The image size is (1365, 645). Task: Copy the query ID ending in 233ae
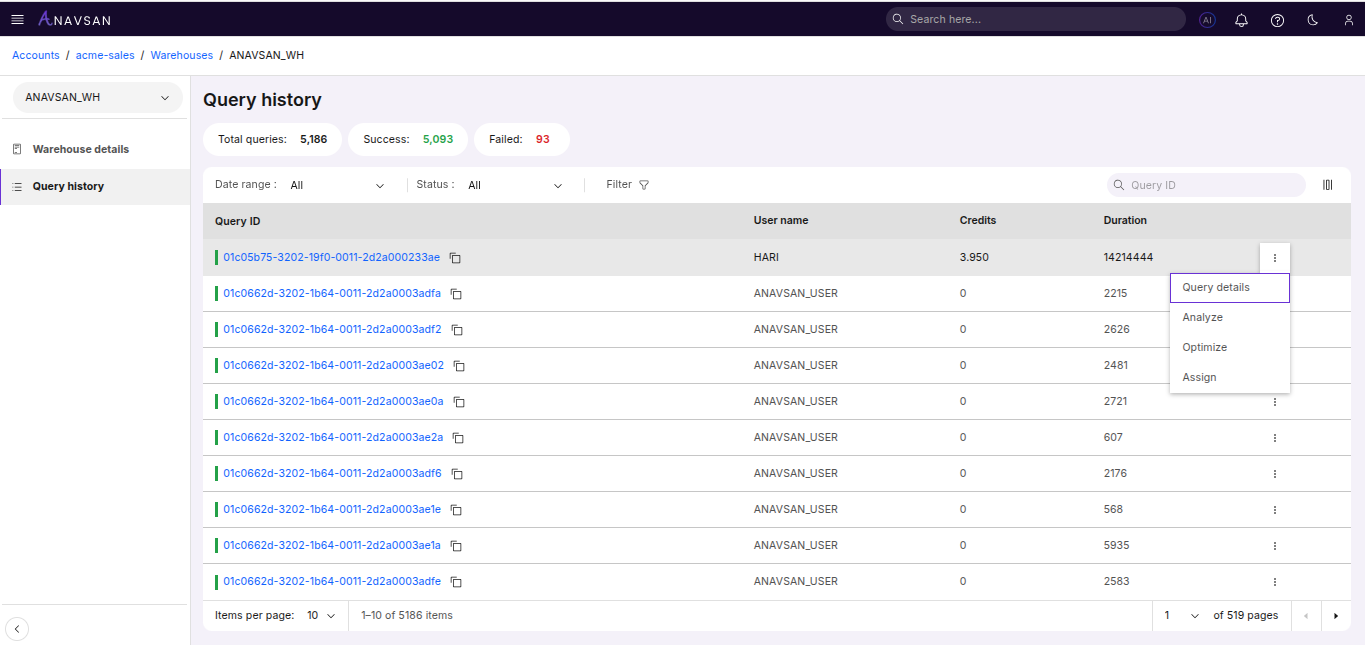[455, 258]
